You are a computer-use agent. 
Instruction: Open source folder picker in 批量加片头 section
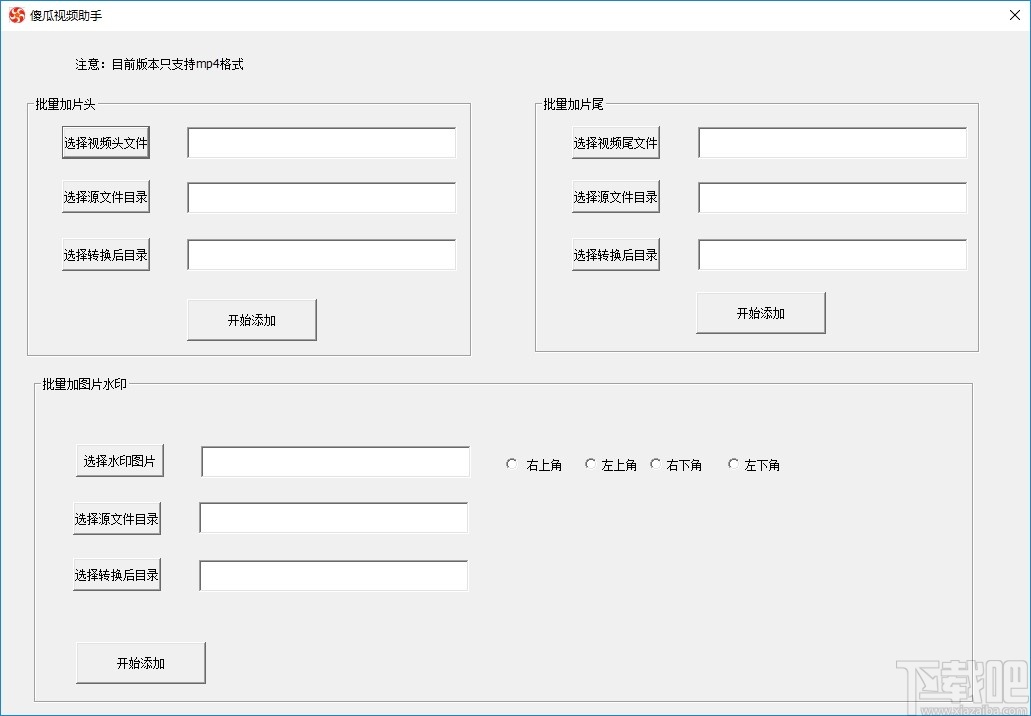coord(105,197)
